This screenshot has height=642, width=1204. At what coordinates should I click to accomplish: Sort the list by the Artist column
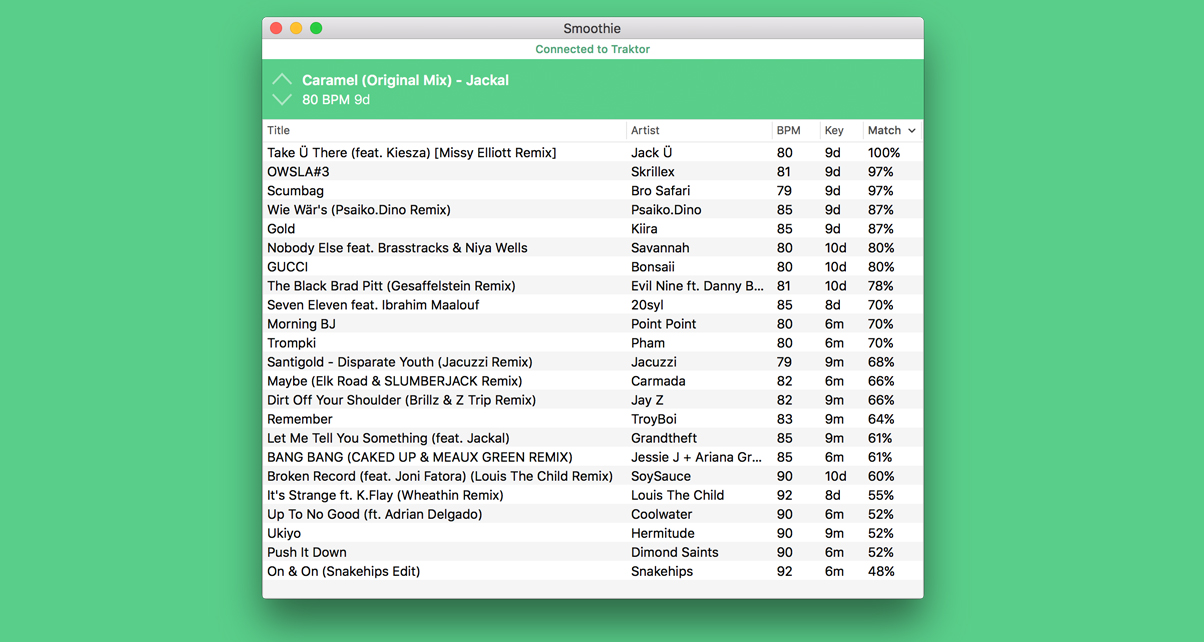(x=699, y=130)
